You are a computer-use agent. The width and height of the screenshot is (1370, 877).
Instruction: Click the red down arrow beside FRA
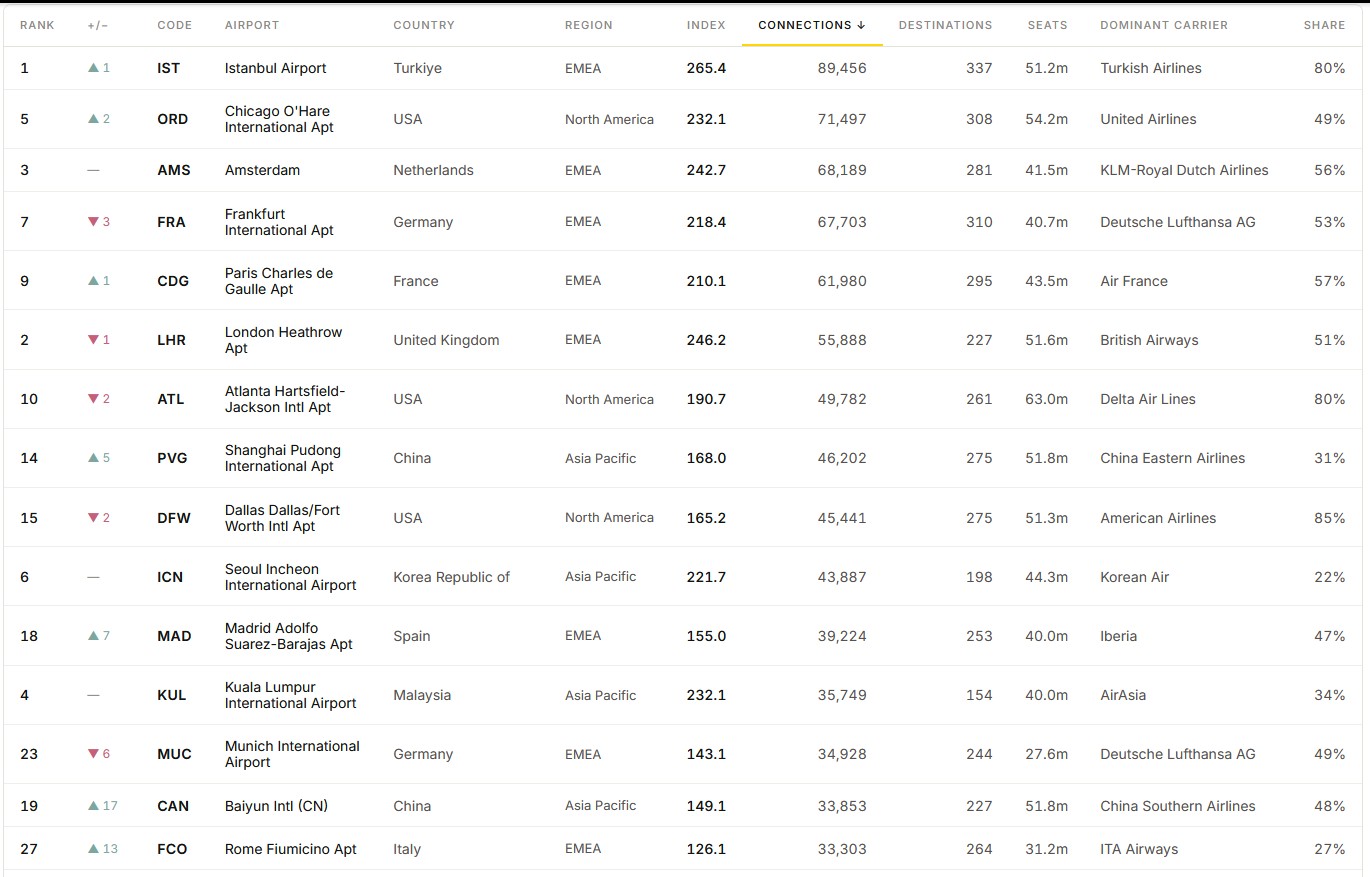(x=93, y=222)
